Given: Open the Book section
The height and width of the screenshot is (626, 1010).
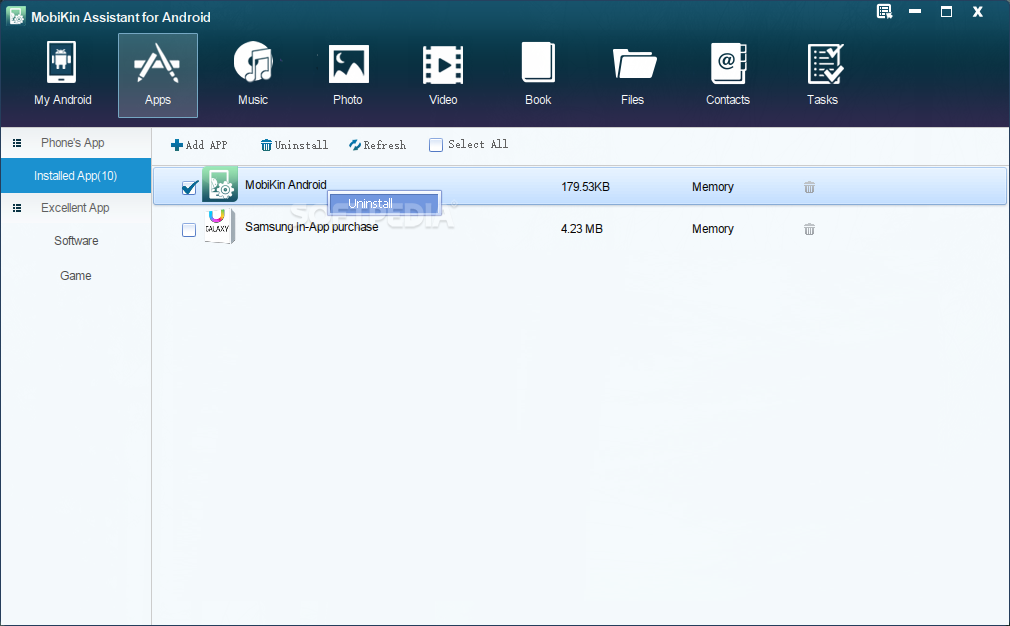Looking at the screenshot, I should tap(538, 74).
